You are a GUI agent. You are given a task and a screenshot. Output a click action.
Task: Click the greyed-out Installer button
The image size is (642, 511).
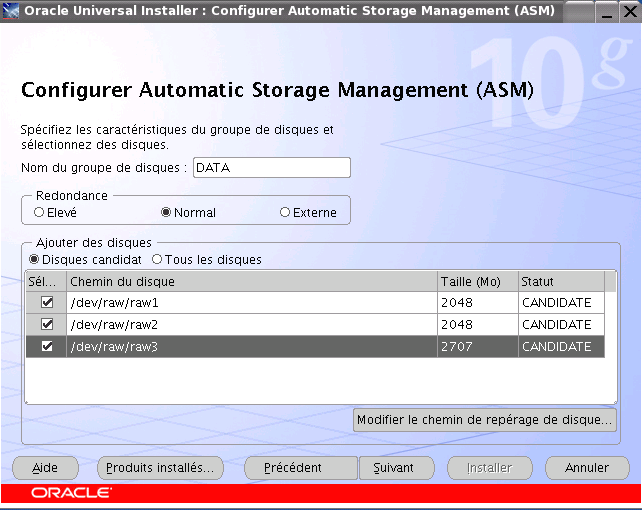pos(490,468)
